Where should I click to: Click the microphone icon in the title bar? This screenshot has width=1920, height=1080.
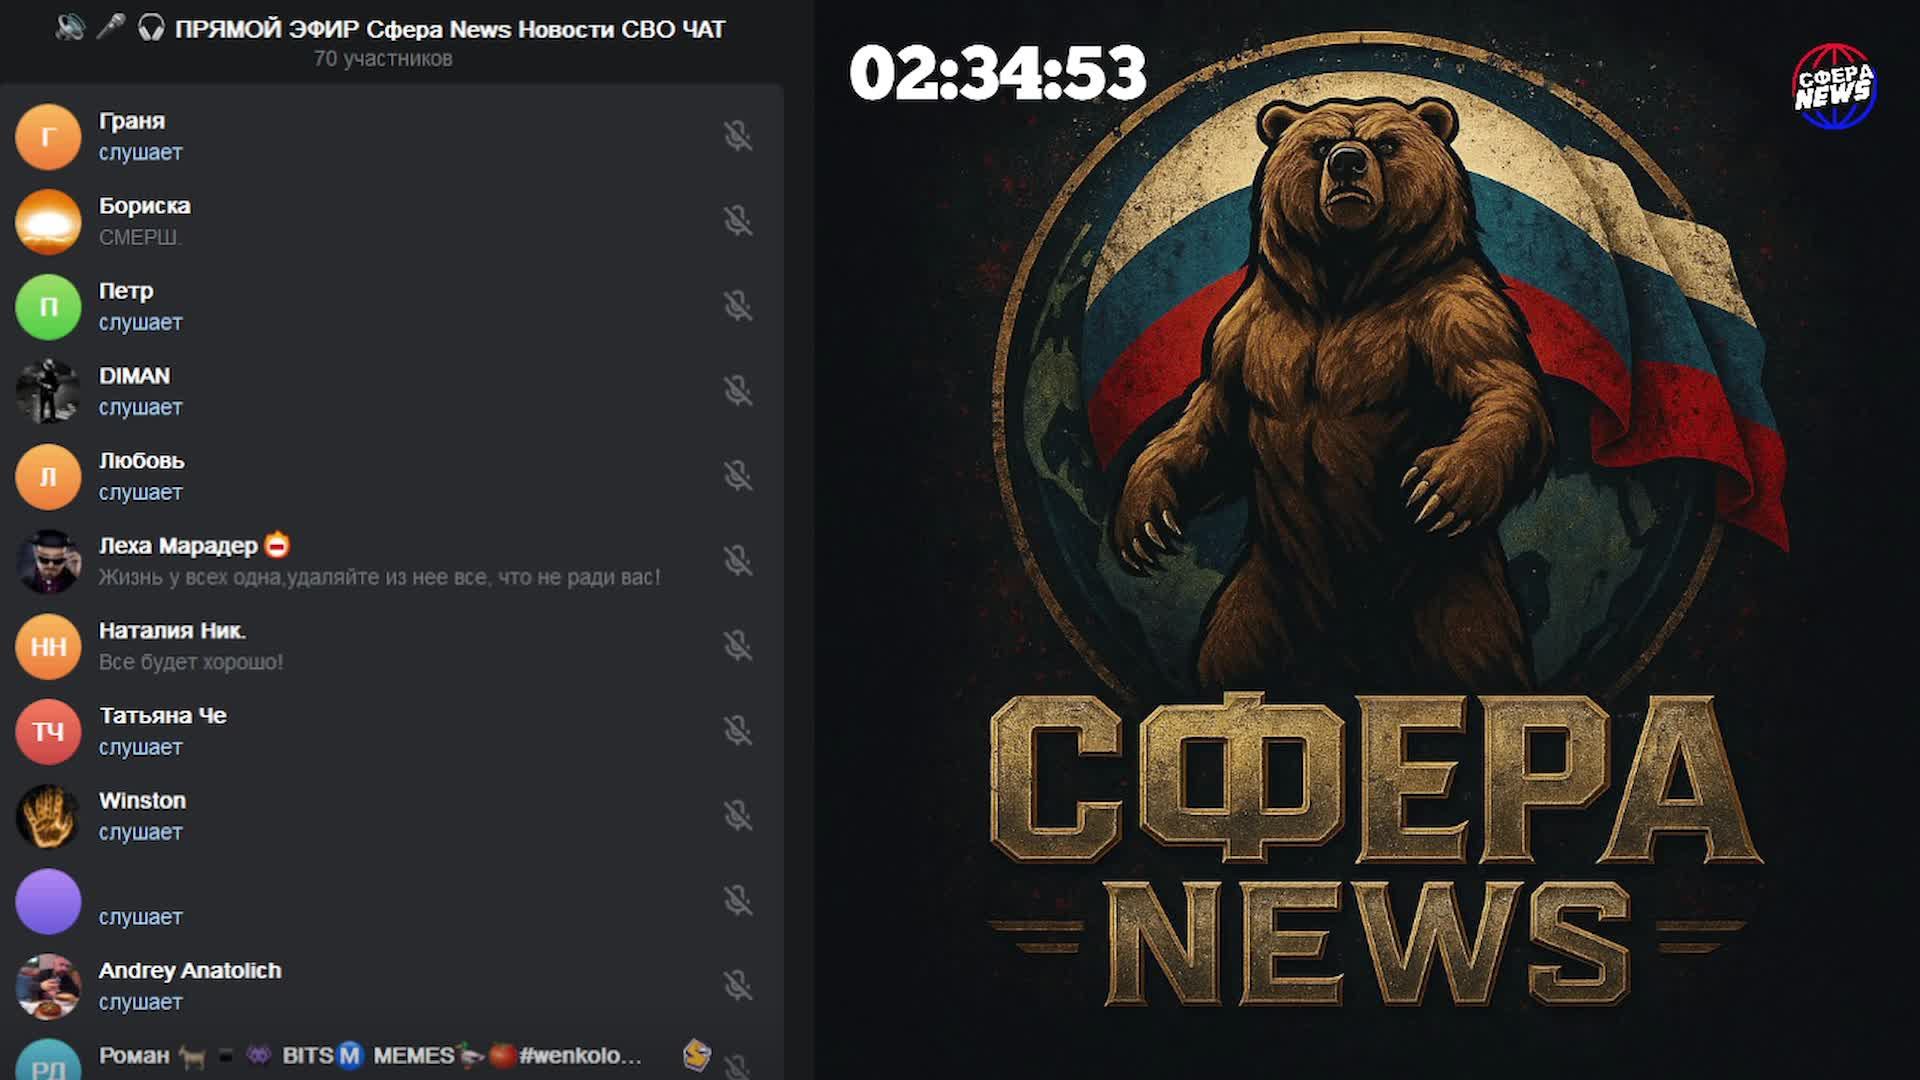[110, 28]
